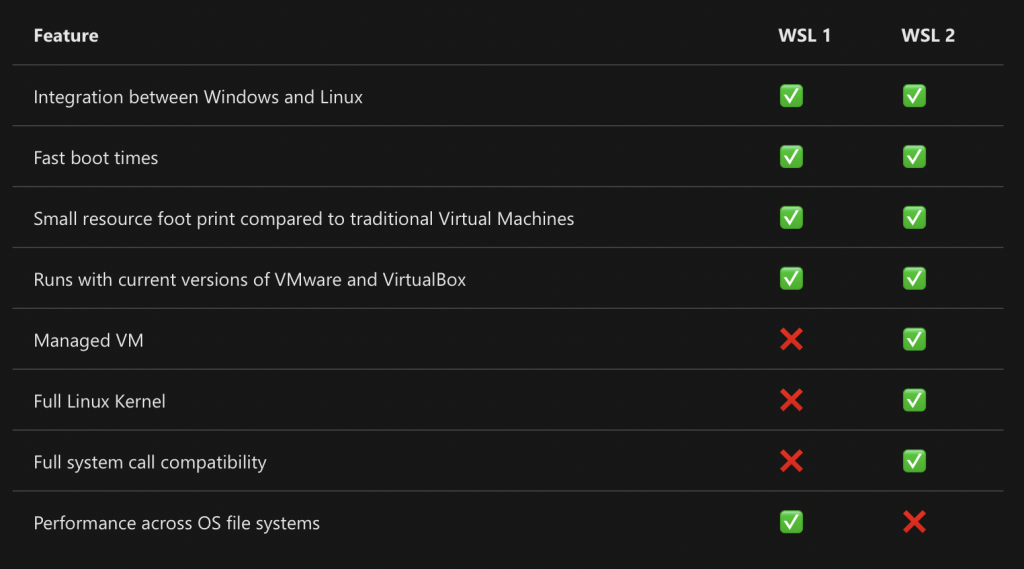The width and height of the screenshot is (1024, 569).
Task: Click WSL 1 checkmark for VMware and VirtualBox row
Action: (x=791, y=278)
